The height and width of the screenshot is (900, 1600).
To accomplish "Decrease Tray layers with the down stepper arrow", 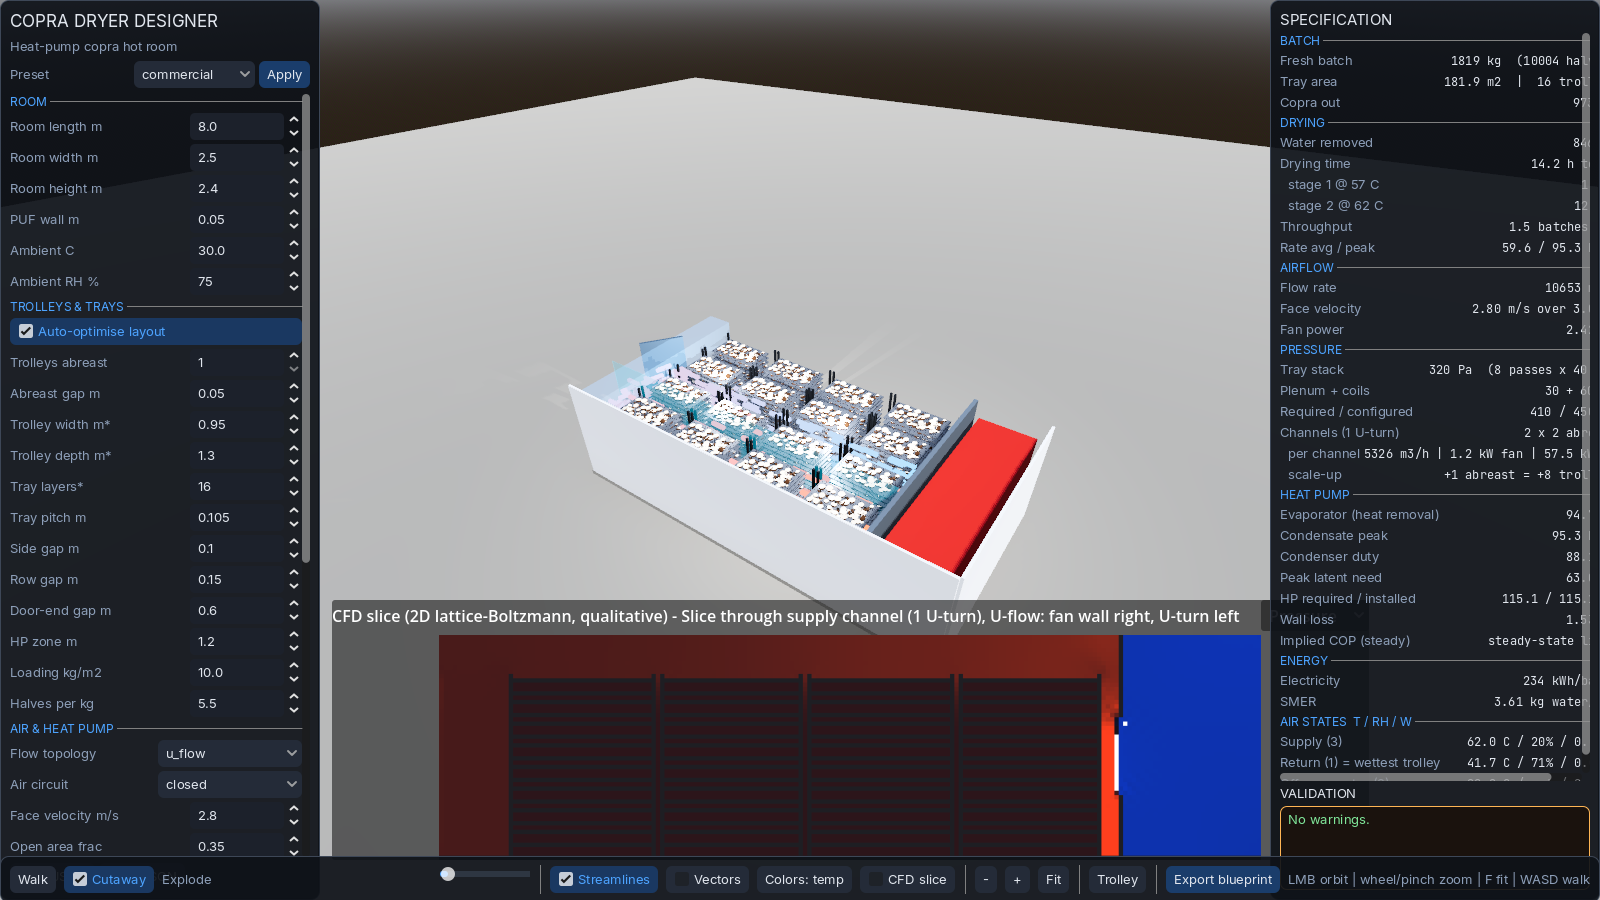I will [x=294, y=493].
